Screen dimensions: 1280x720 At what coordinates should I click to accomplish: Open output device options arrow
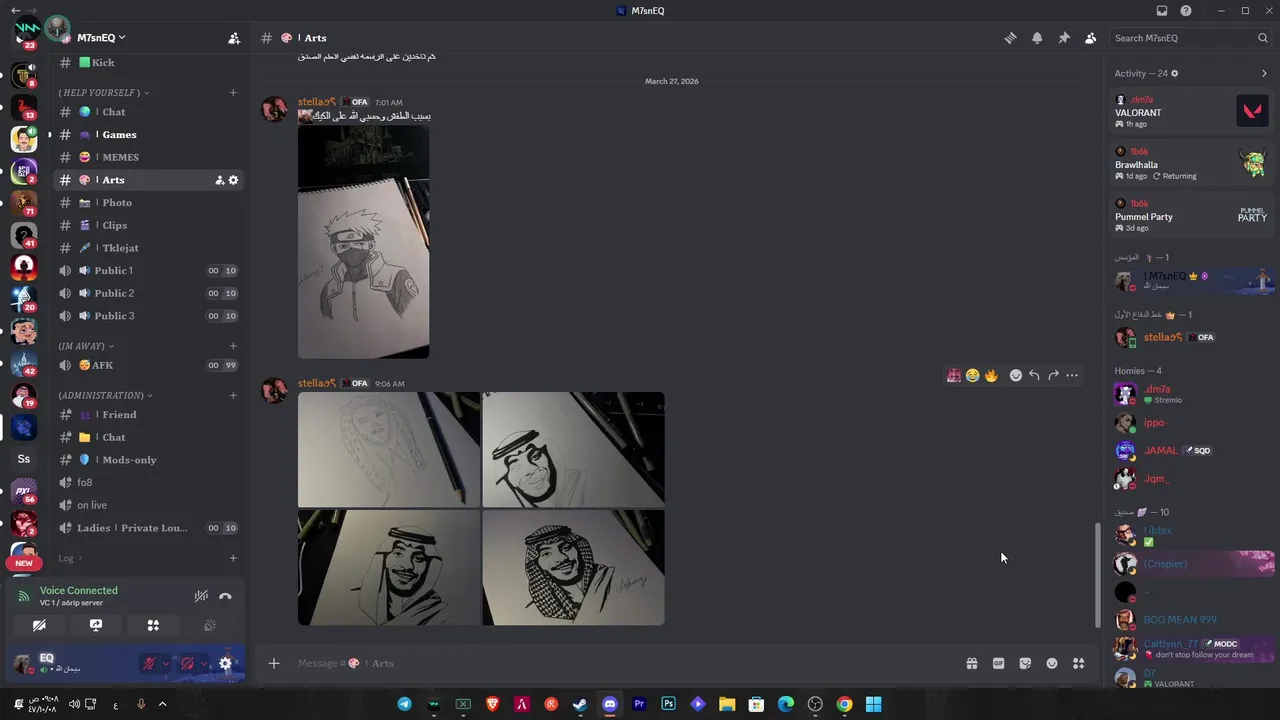click(204, 663)
